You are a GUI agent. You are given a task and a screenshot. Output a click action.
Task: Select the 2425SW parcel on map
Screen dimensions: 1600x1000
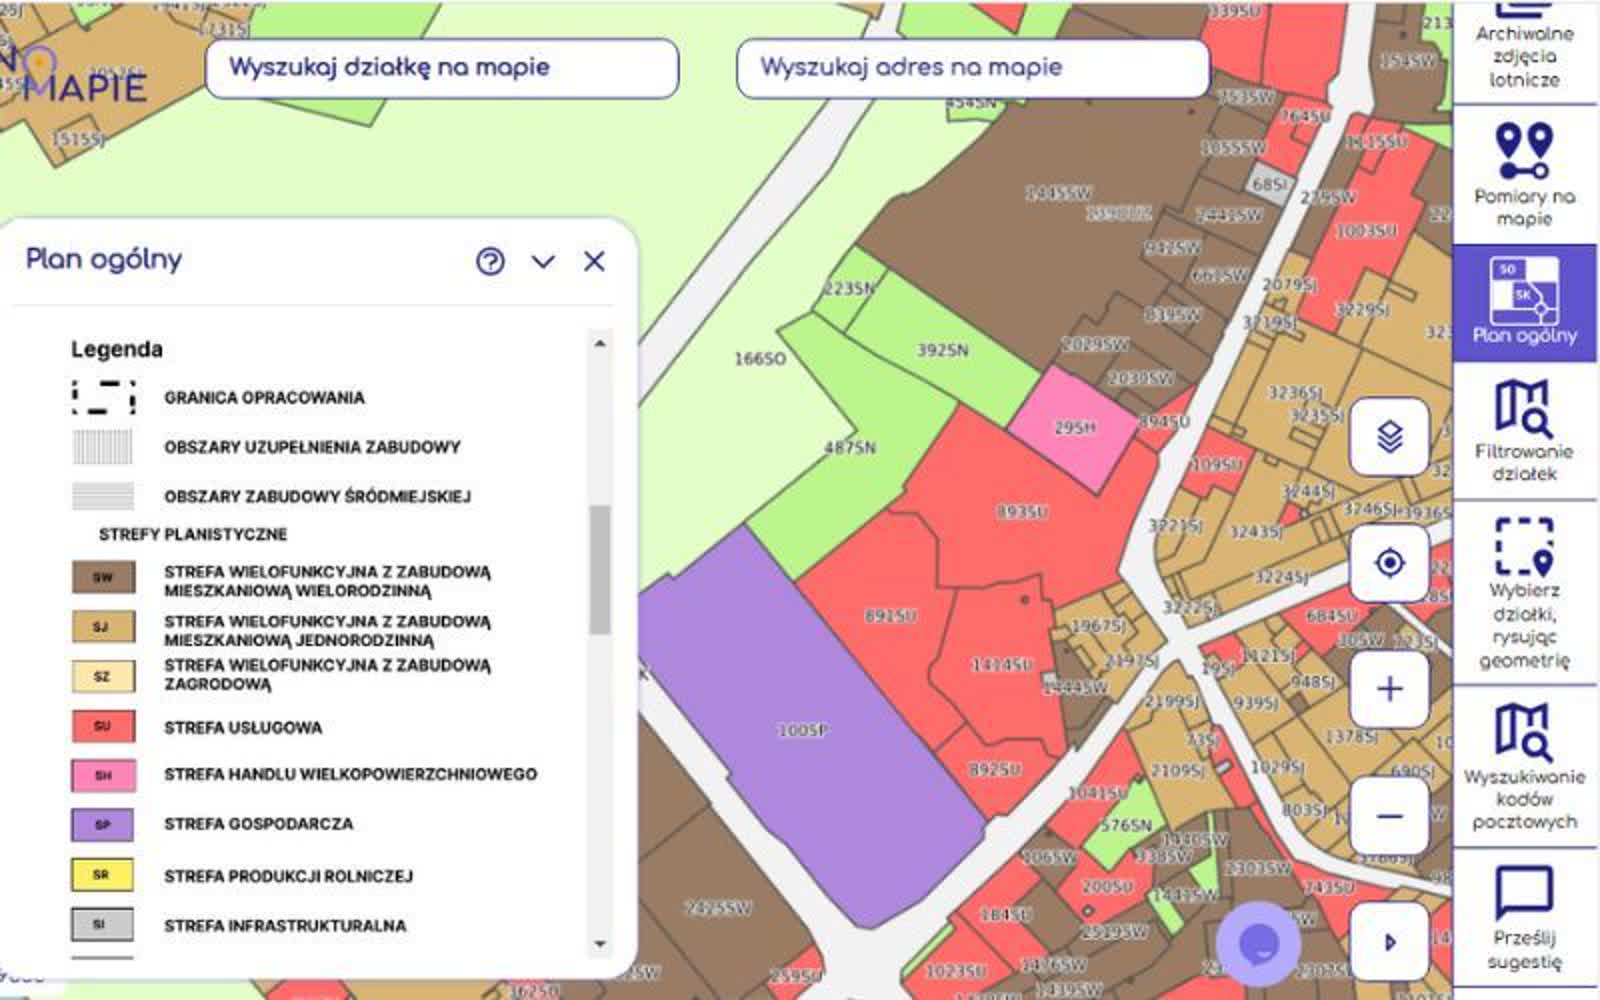pyautogui.click(x=718, y=909)
